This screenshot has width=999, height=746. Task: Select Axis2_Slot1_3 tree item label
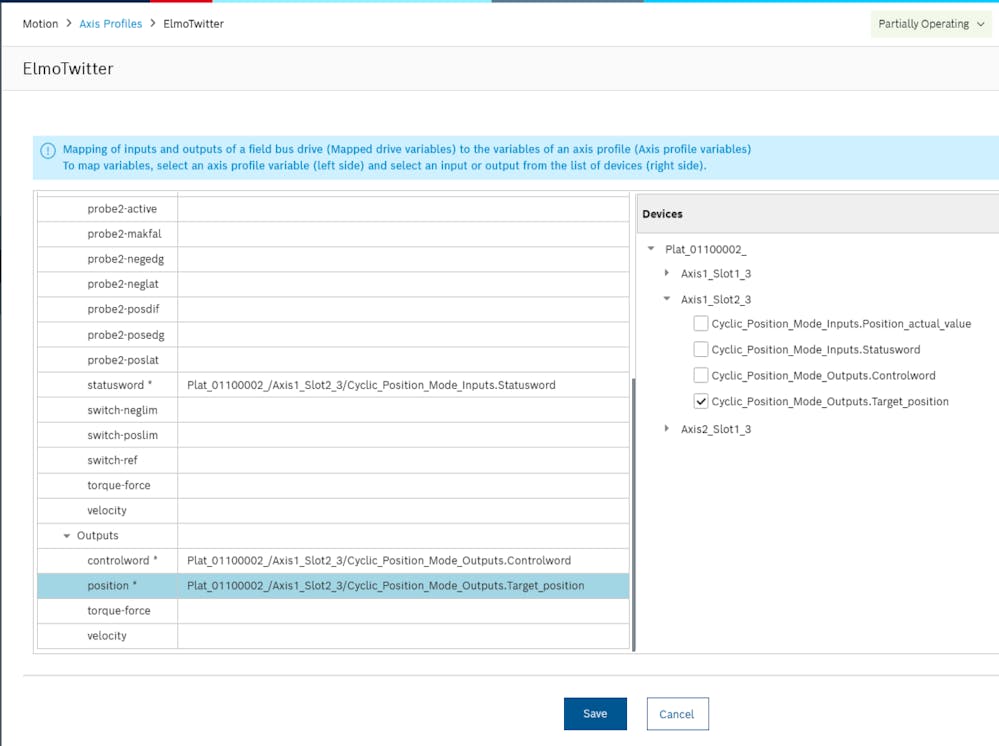point(715,429)
